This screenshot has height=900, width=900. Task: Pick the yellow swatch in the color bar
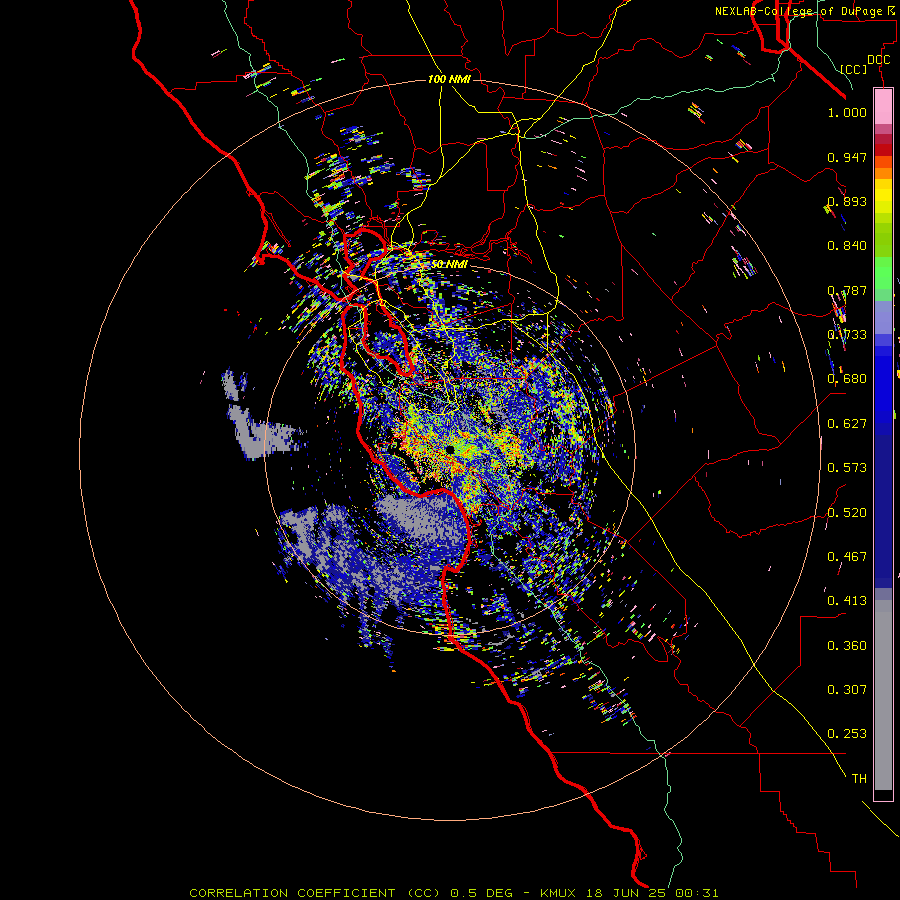click(x=883, y=196)
